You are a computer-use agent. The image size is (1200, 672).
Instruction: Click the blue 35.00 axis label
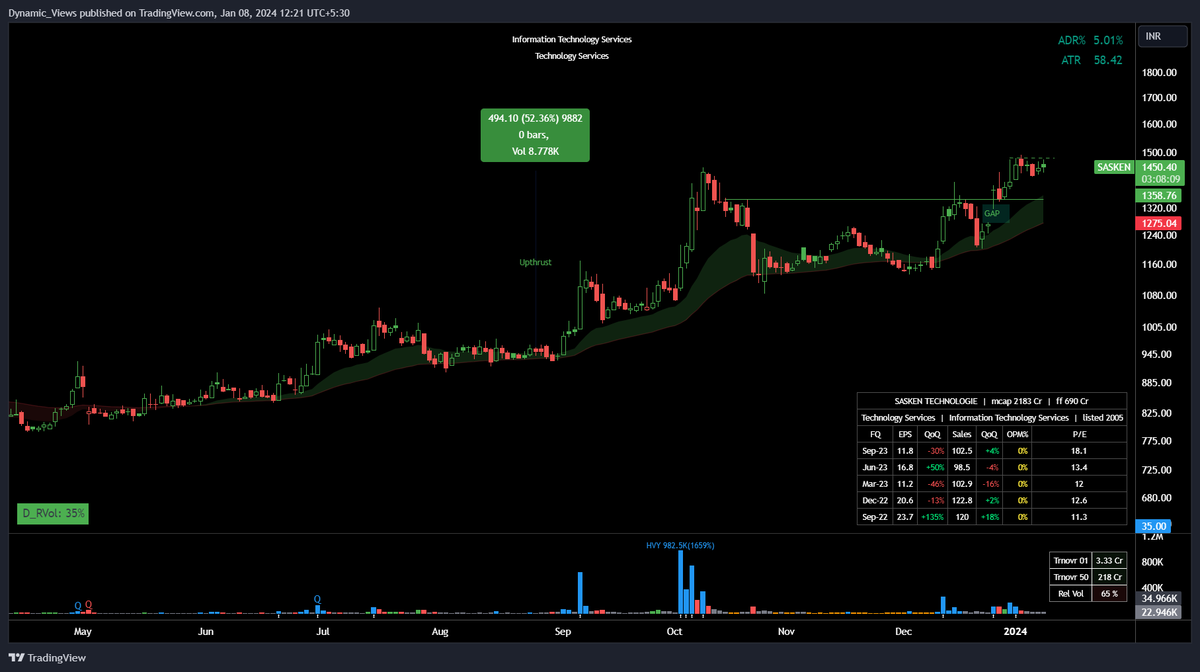point(1155,525)
